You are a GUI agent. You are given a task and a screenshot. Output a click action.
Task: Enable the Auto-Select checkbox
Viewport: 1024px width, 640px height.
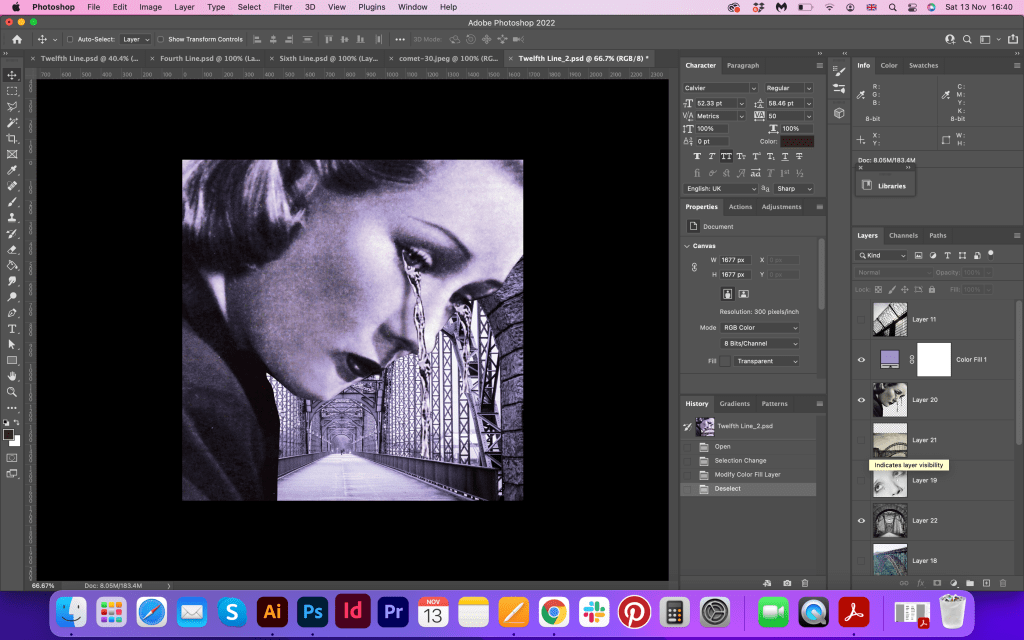70,39
